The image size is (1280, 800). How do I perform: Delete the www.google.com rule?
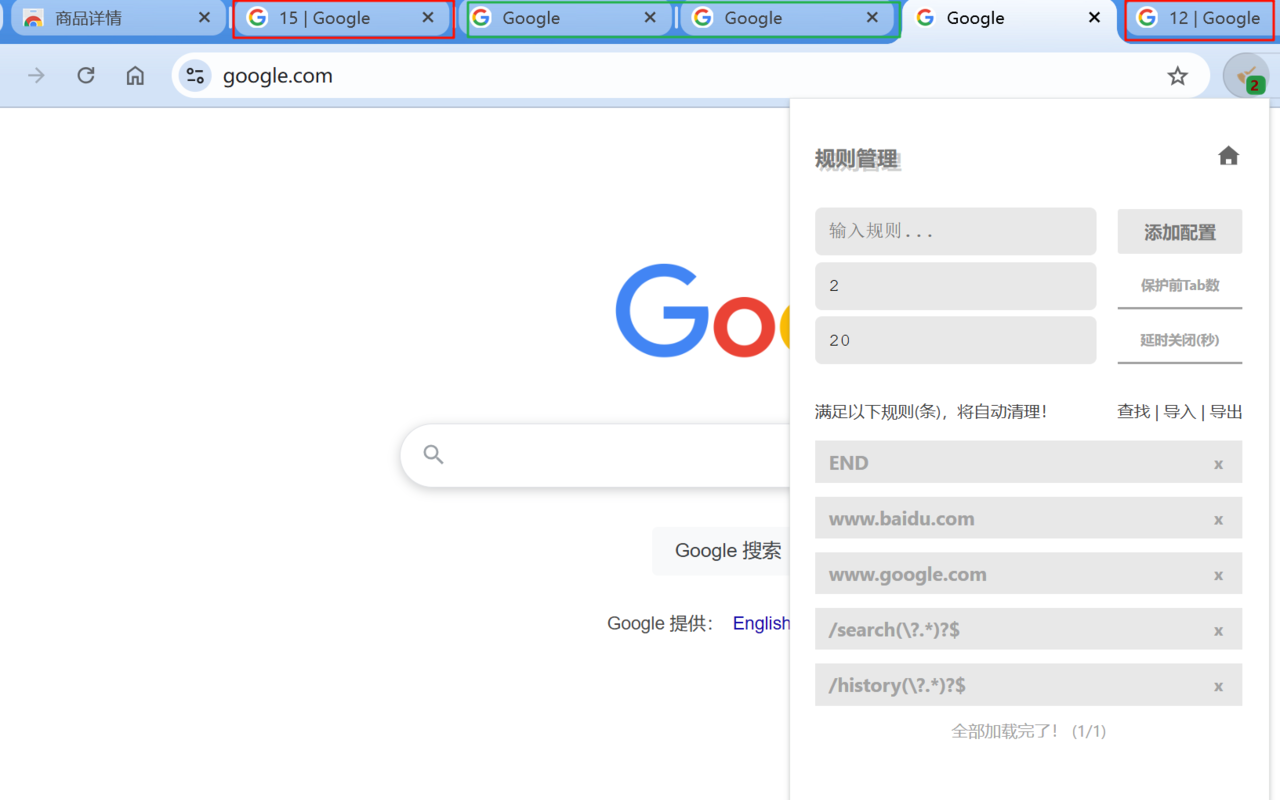pos(1218,575)
